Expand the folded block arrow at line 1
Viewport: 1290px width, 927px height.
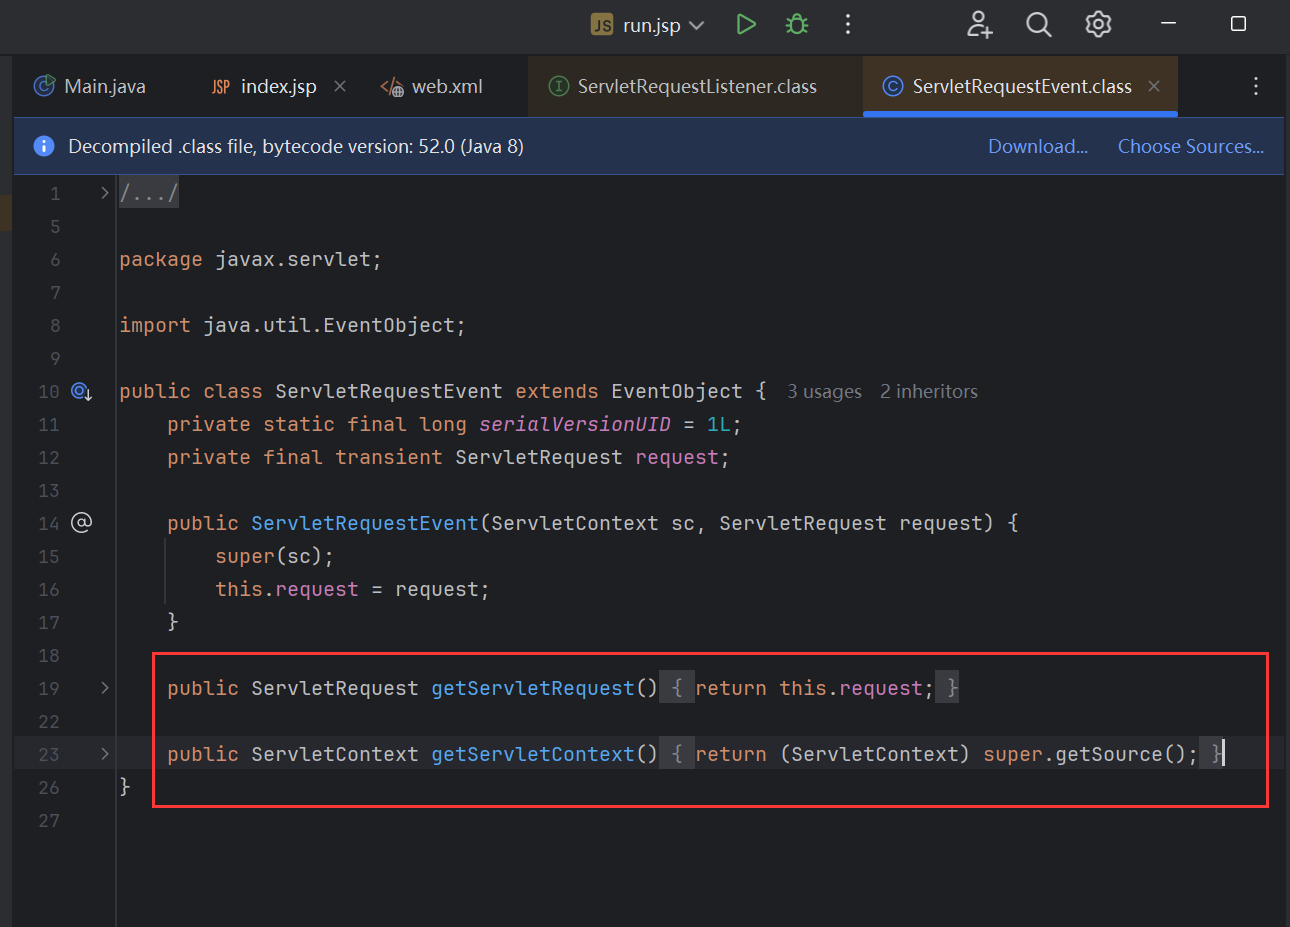pos(105,193)
